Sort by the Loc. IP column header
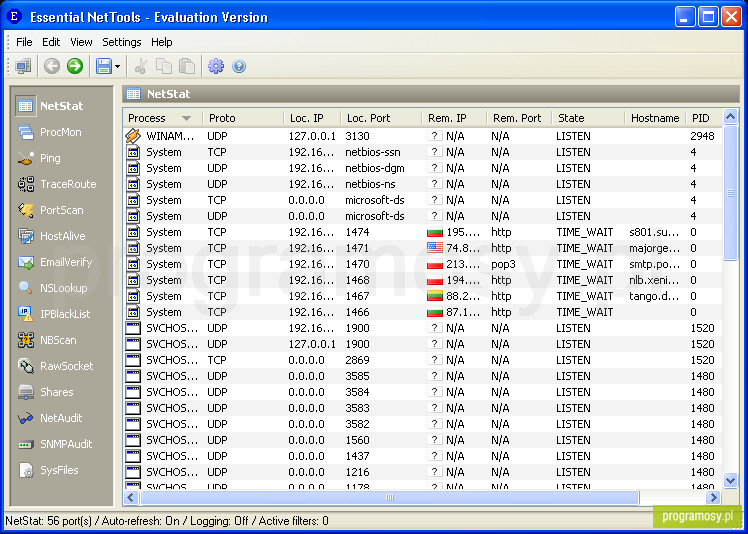This screenshot has width=748, height=534. (312, 118)
